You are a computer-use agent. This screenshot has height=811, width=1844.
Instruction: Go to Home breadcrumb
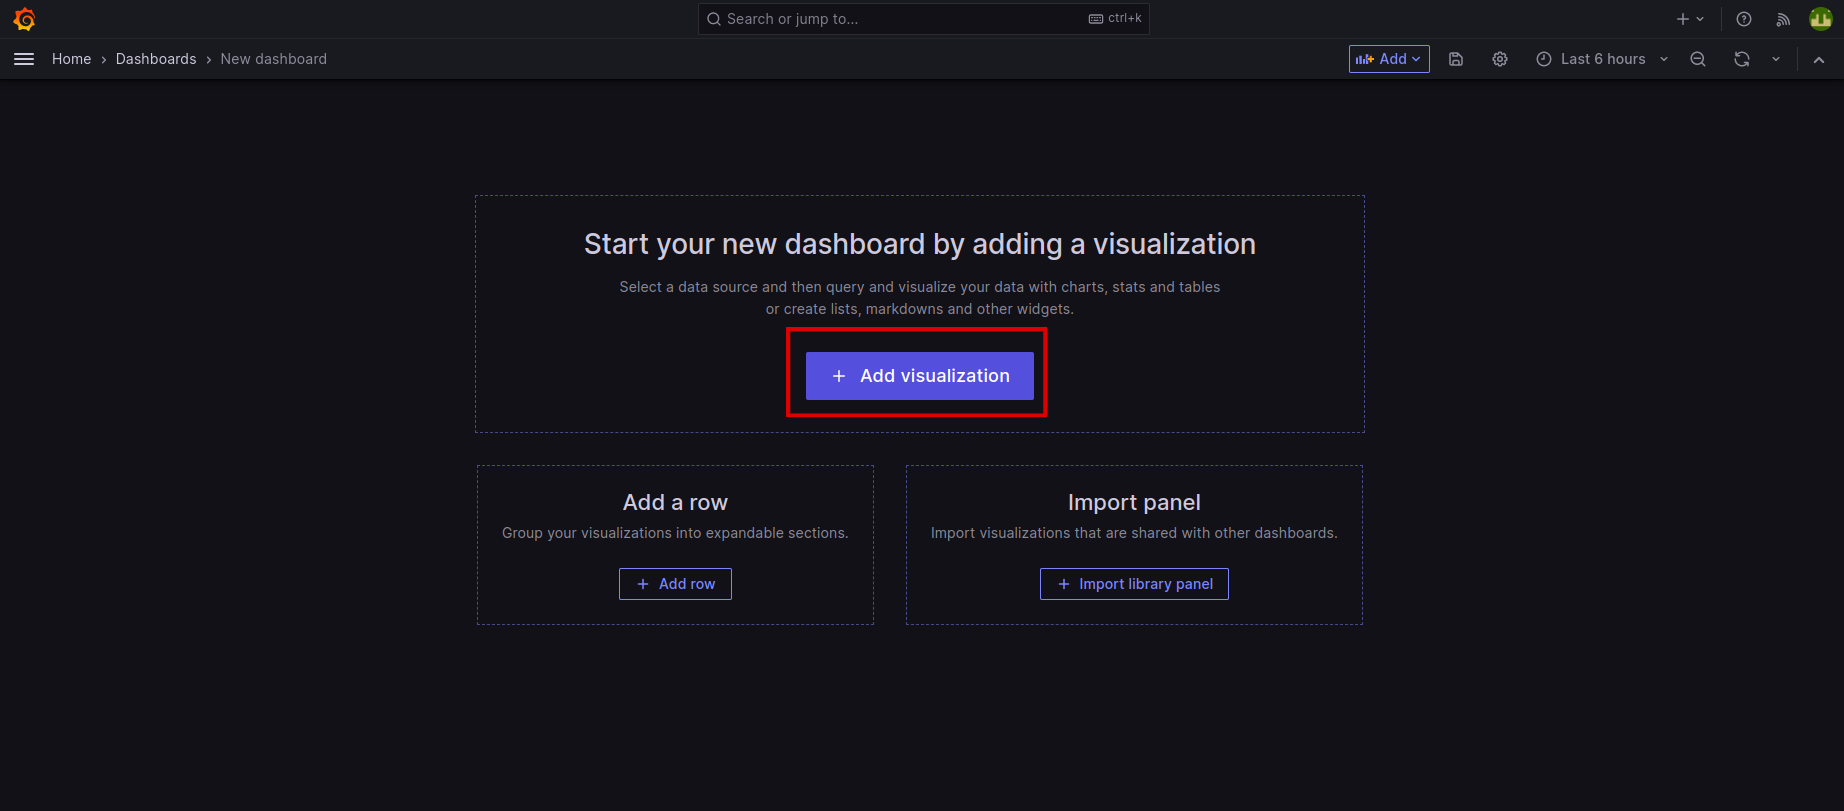[x=71, y=59]
